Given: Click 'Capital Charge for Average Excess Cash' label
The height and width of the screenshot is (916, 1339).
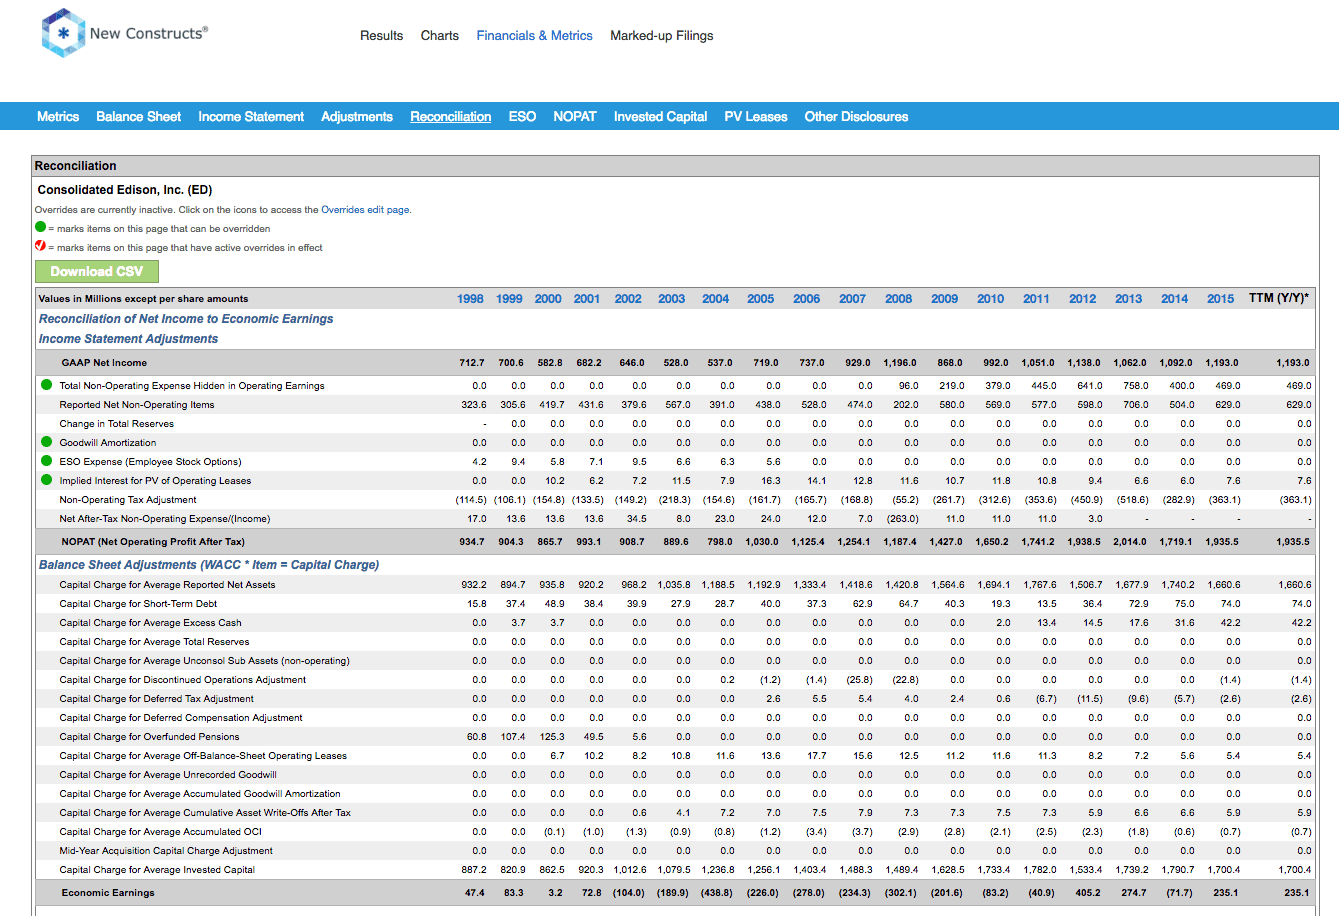Looking at the screenshot, I should [x=150, y=622].
